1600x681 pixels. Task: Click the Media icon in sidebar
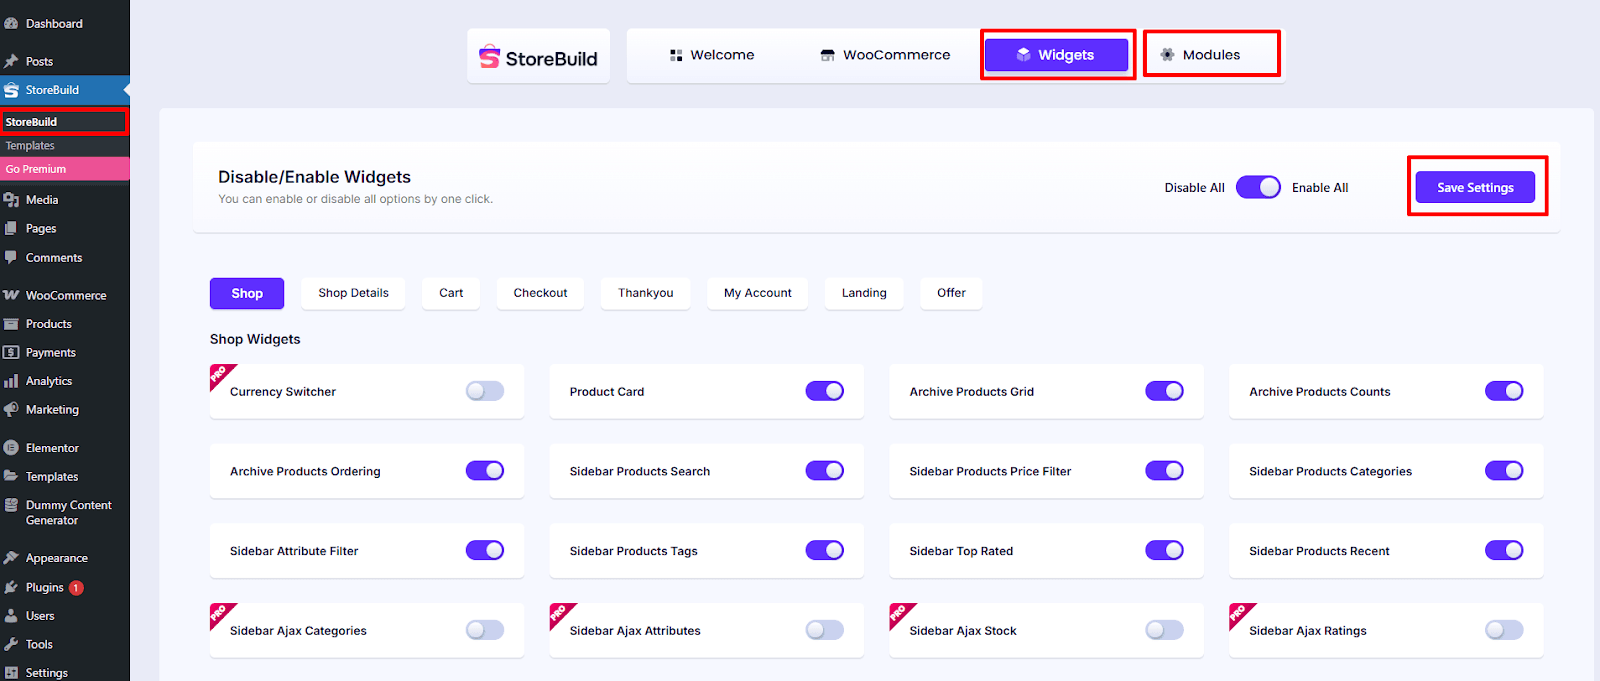(11, 200)
